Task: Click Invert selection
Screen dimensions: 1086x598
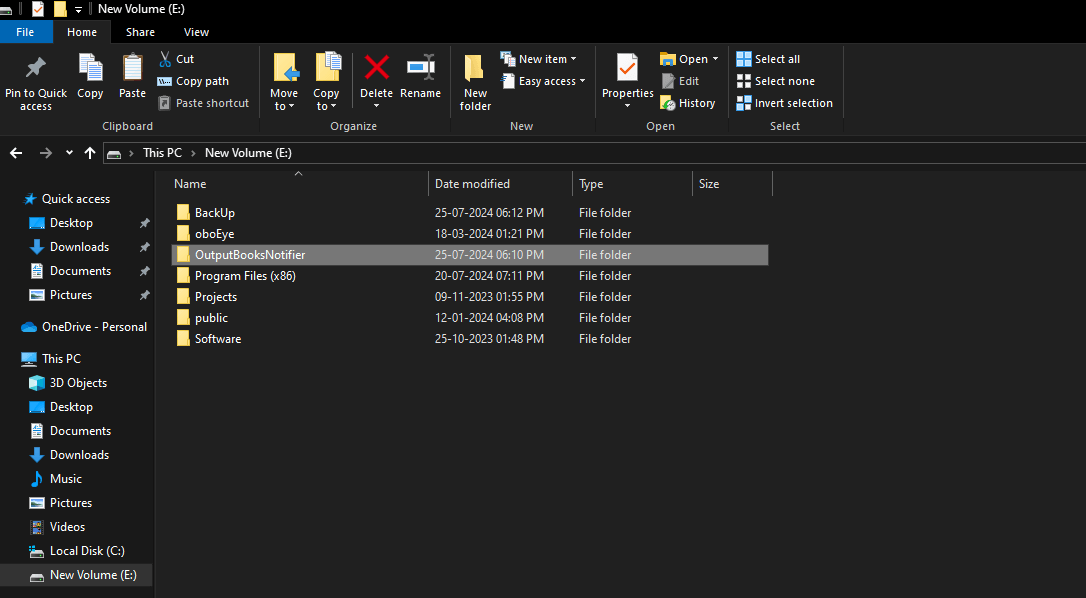Action: click(x=785, y=103)
